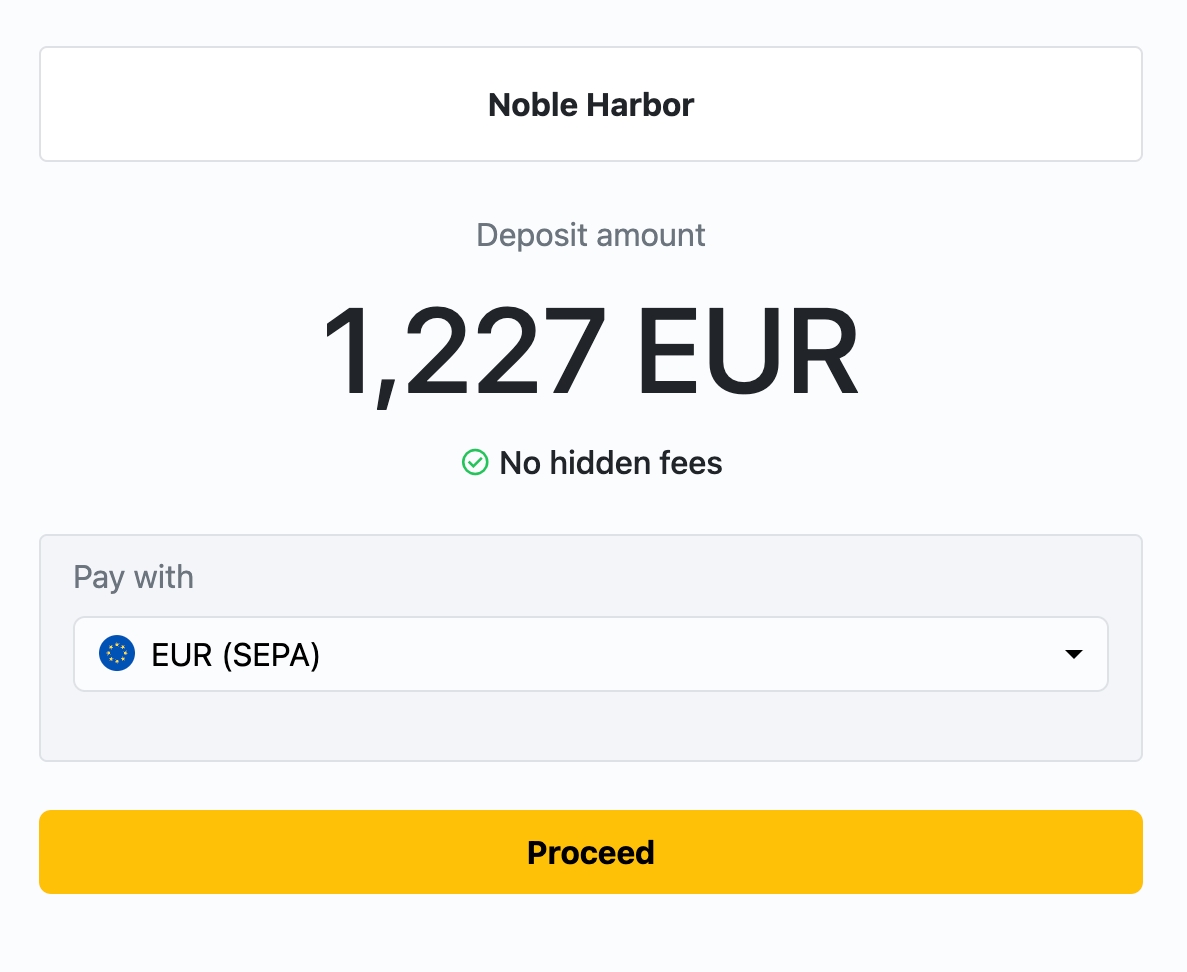
Task: Click the black dropdown caret arrow
Action: (1073, 655)
